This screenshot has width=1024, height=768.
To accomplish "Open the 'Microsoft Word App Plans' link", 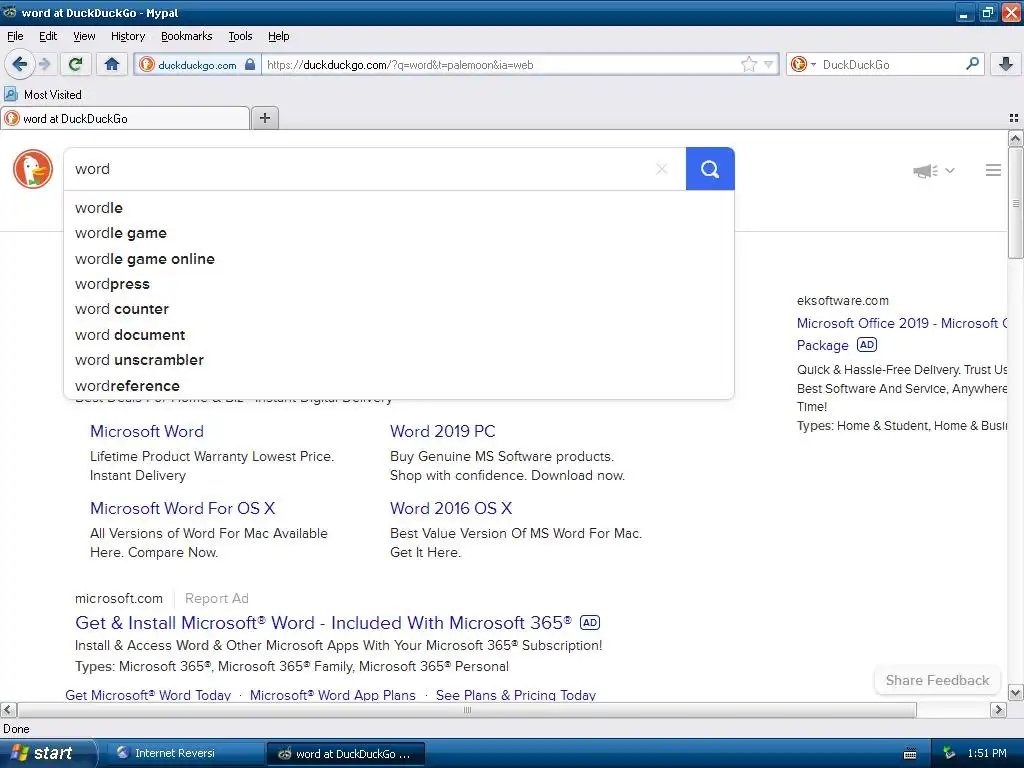I will (x=332, y=695).
